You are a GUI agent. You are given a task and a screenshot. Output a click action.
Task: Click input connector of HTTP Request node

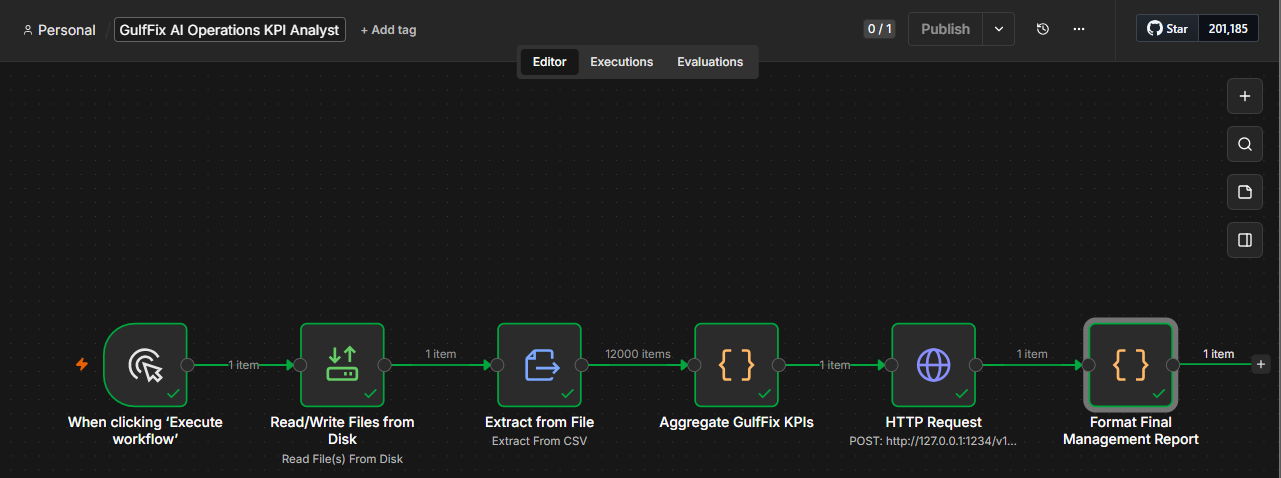pyautogui.click(x=891, y=365)
